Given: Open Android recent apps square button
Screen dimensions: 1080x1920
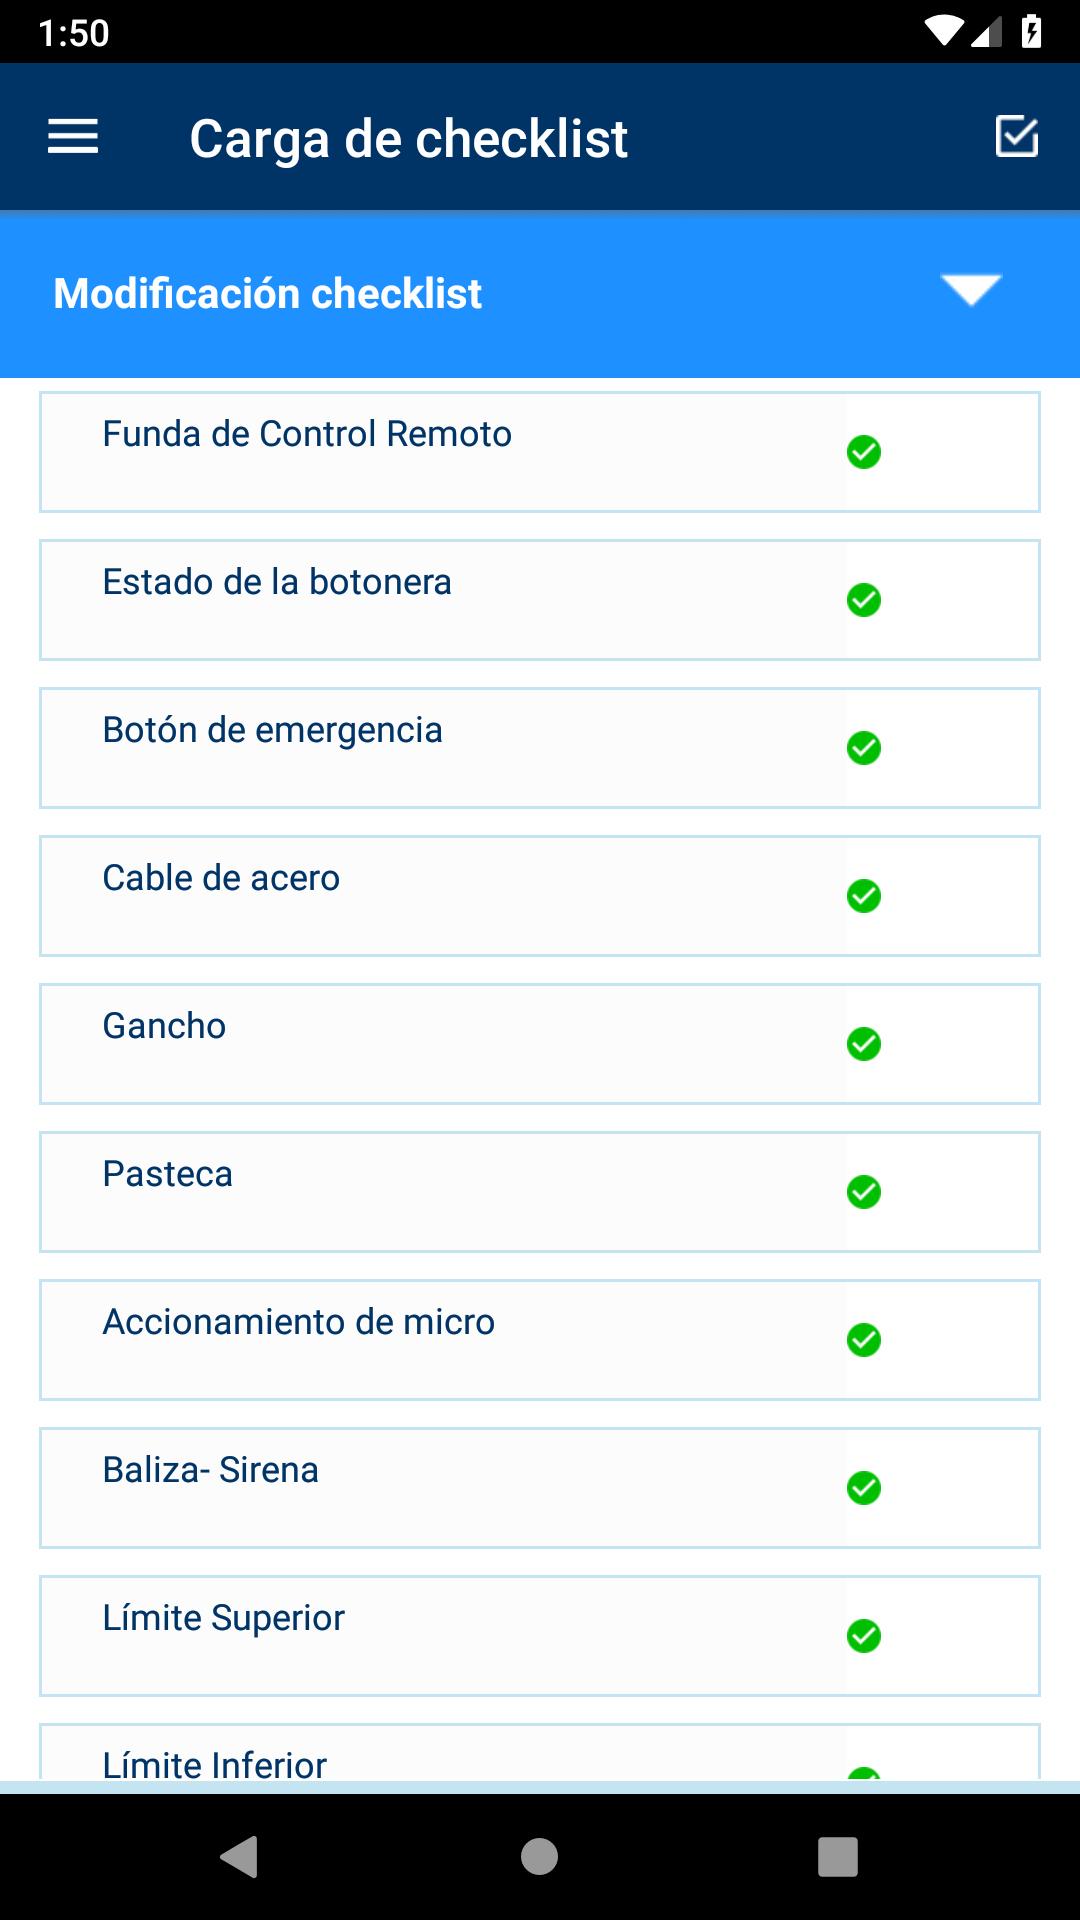Looking at the screenshot, I should click(x=838, y=1857).
